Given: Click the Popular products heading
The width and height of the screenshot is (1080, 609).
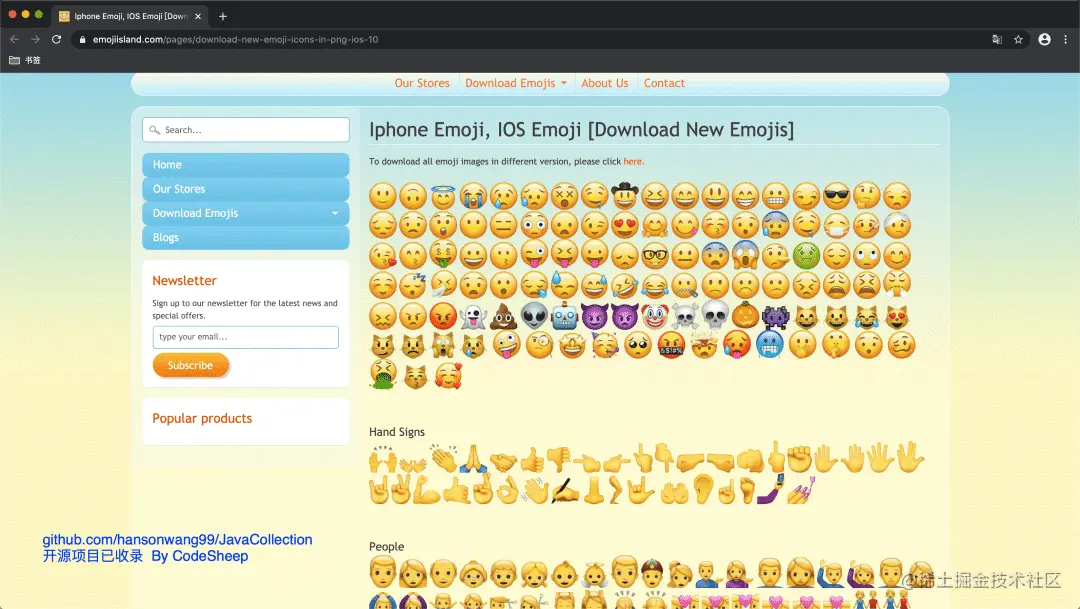Looking at the screenshot, I should tap(202, 418).
